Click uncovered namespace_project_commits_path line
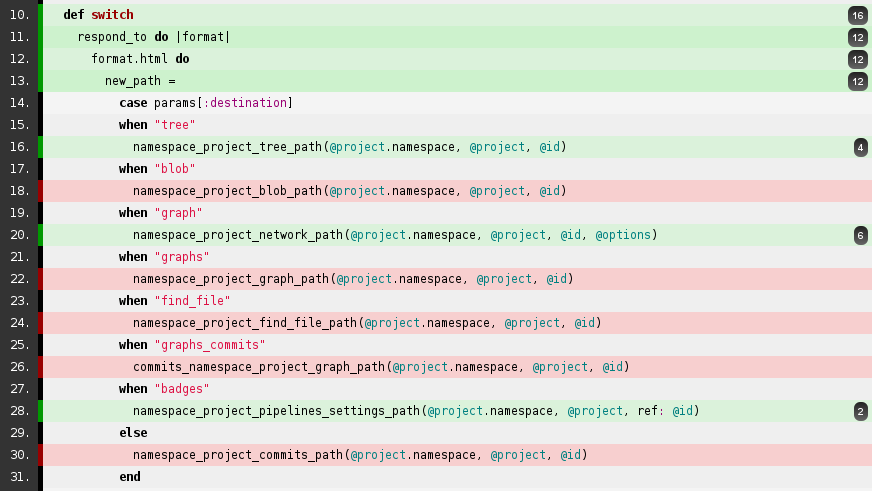Screen dimensions: 872x491 pyautogui.click(x=360, y=455)
